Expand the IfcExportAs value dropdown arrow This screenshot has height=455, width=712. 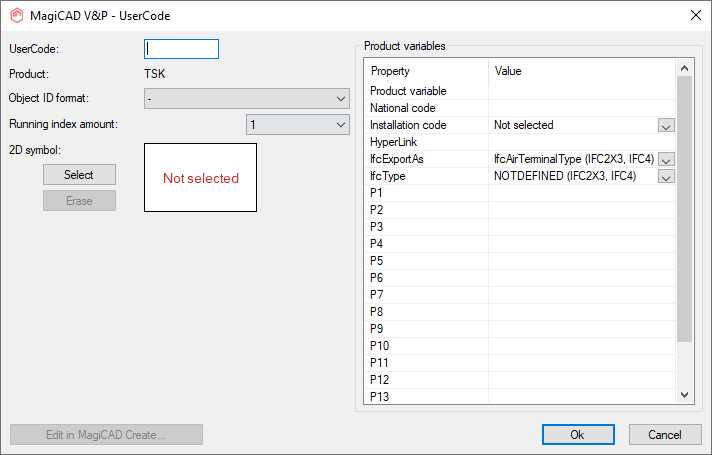click(667, 160)
